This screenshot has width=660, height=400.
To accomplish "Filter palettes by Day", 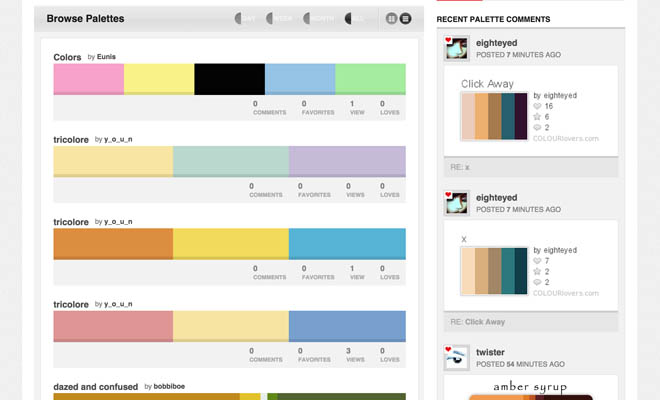I will pos(245,19).
